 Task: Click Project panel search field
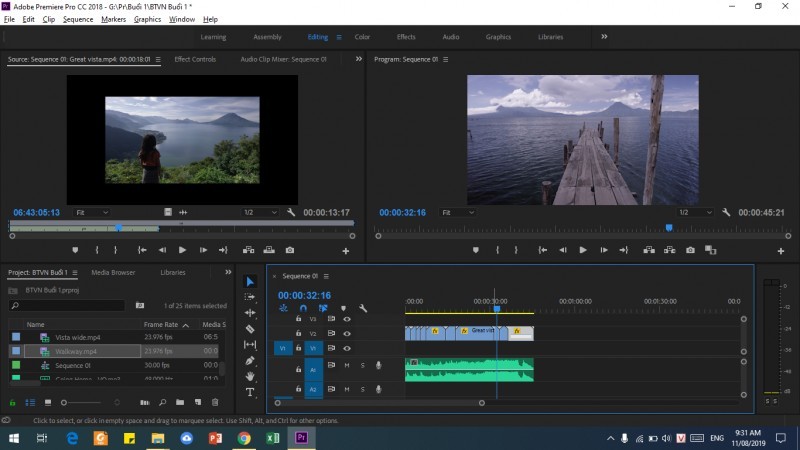tap(67, 306)
